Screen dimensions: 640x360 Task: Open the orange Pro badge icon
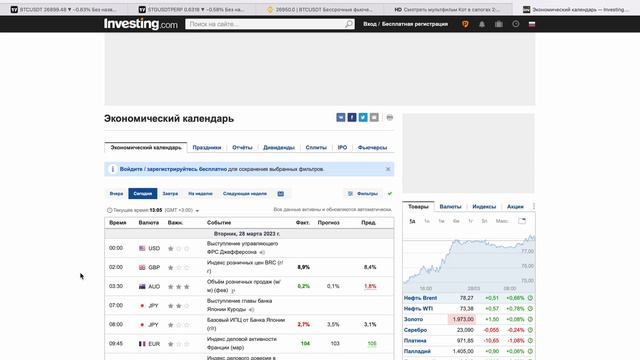coord(465,24)
